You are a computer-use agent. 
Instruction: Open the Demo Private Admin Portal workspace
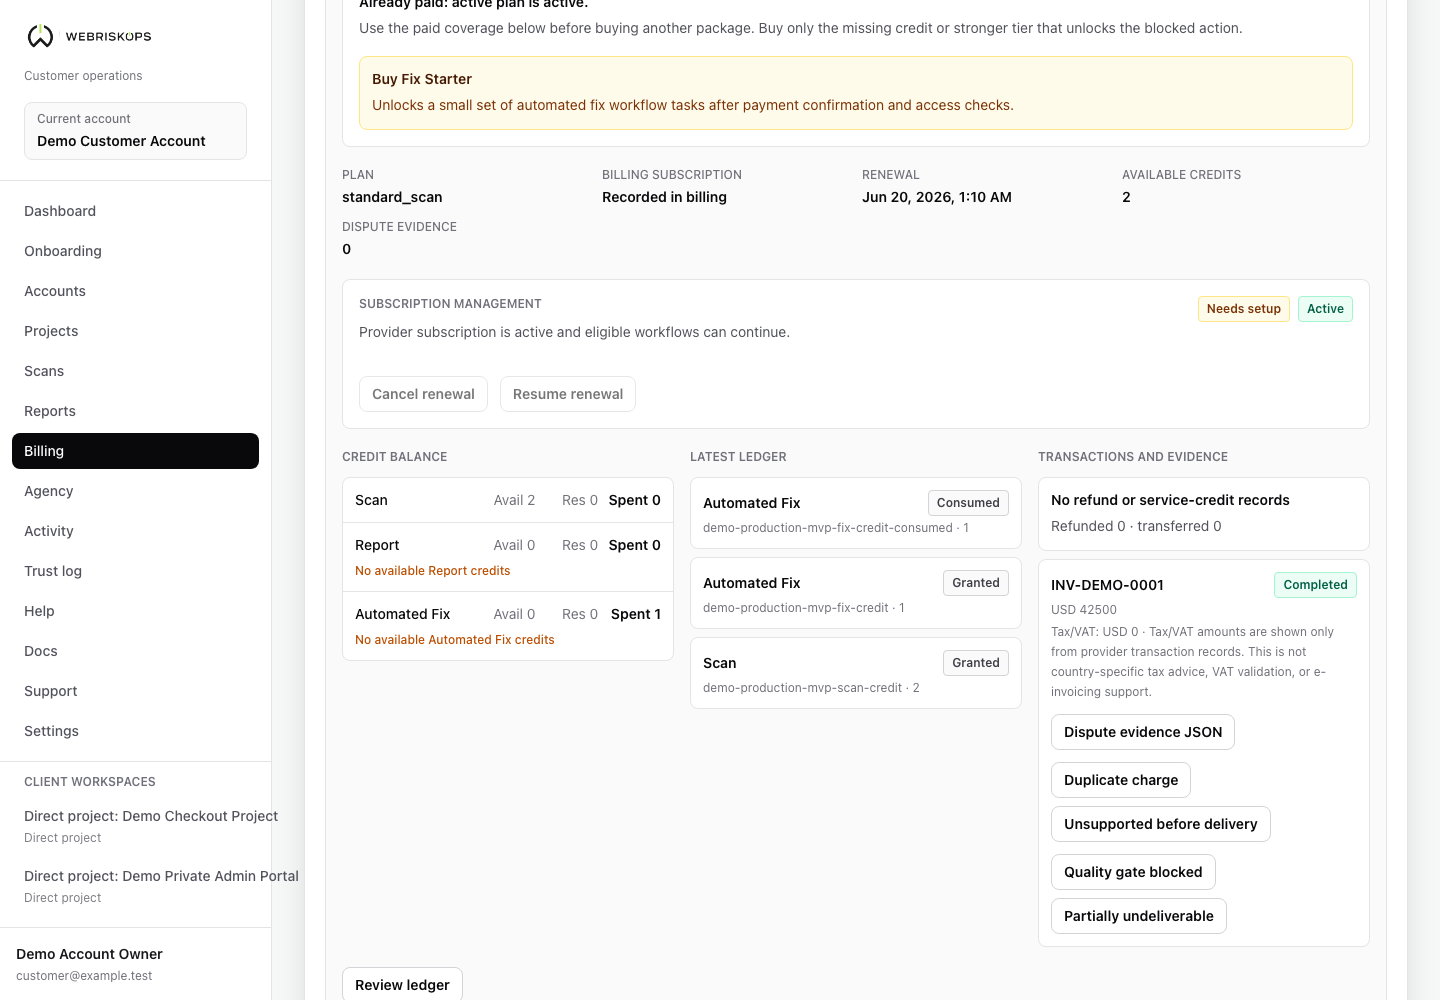coord(161,886)
